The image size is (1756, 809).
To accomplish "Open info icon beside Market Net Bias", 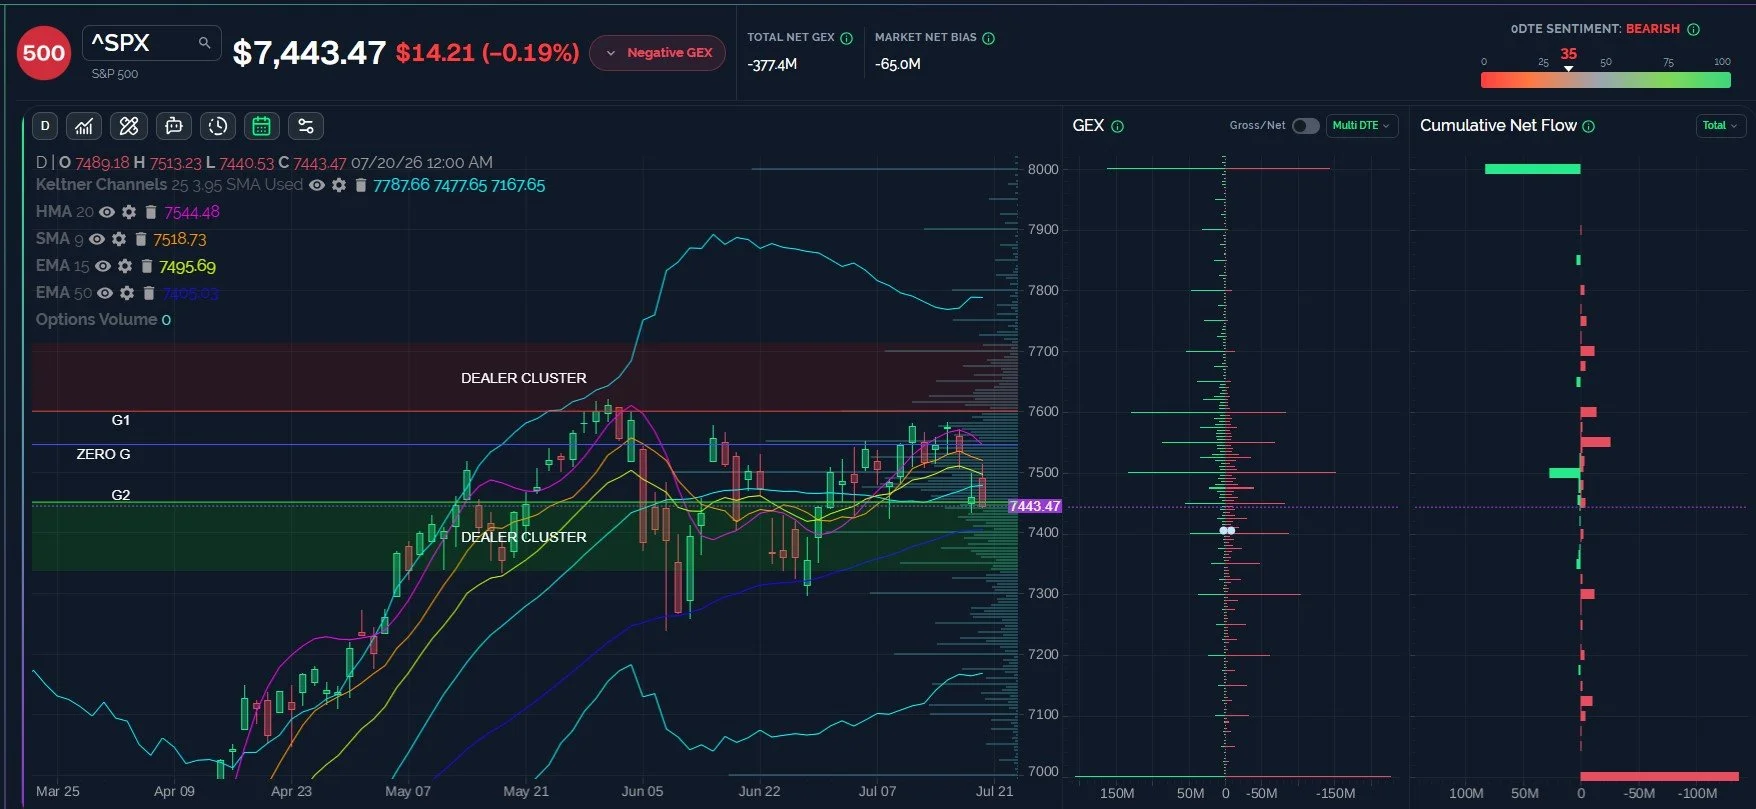I will point(989,38).
